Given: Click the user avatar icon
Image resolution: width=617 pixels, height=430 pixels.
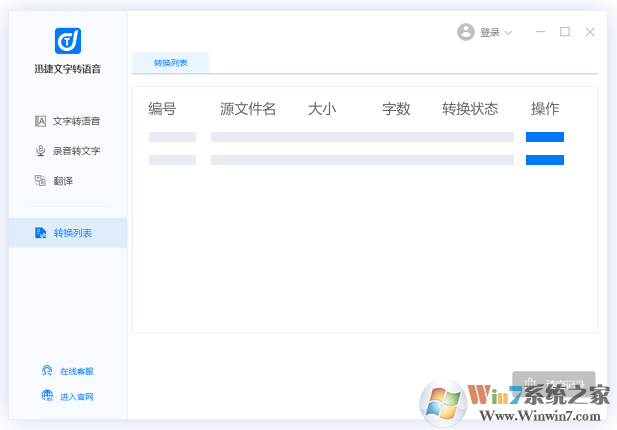Looking at the screenshot, I should (x=466, y=32).
